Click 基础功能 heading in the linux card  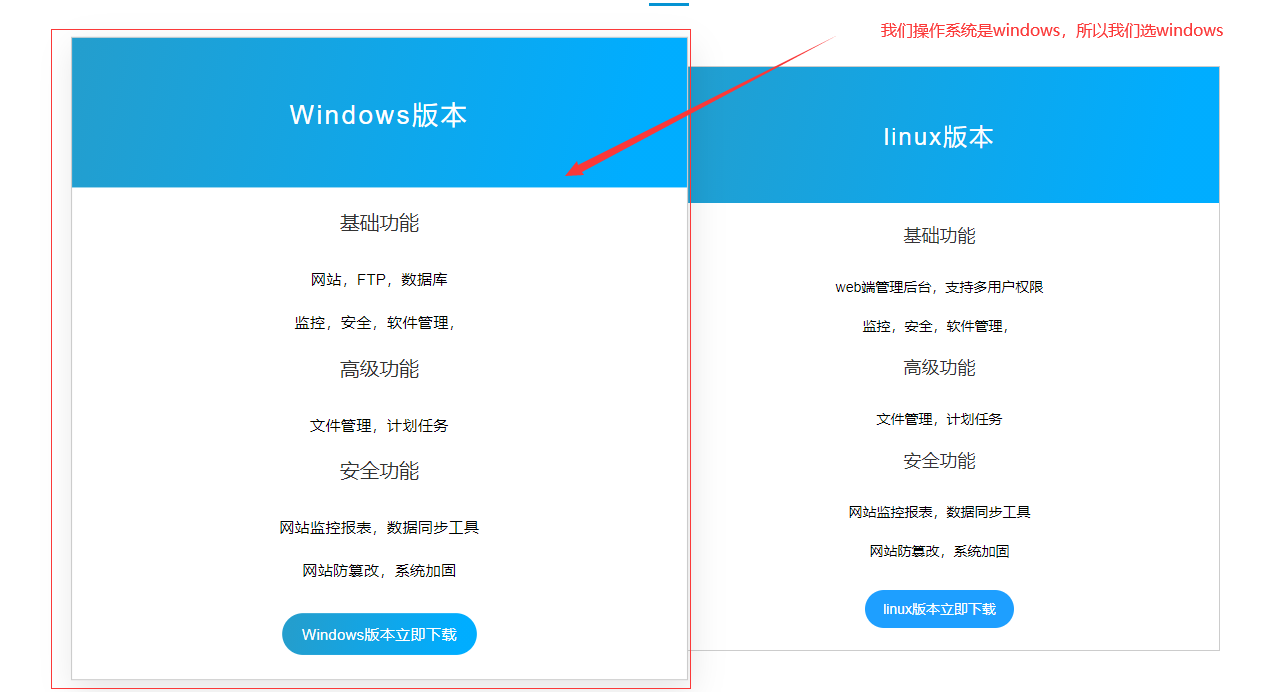pyautogui.click(x=939, y=236)
